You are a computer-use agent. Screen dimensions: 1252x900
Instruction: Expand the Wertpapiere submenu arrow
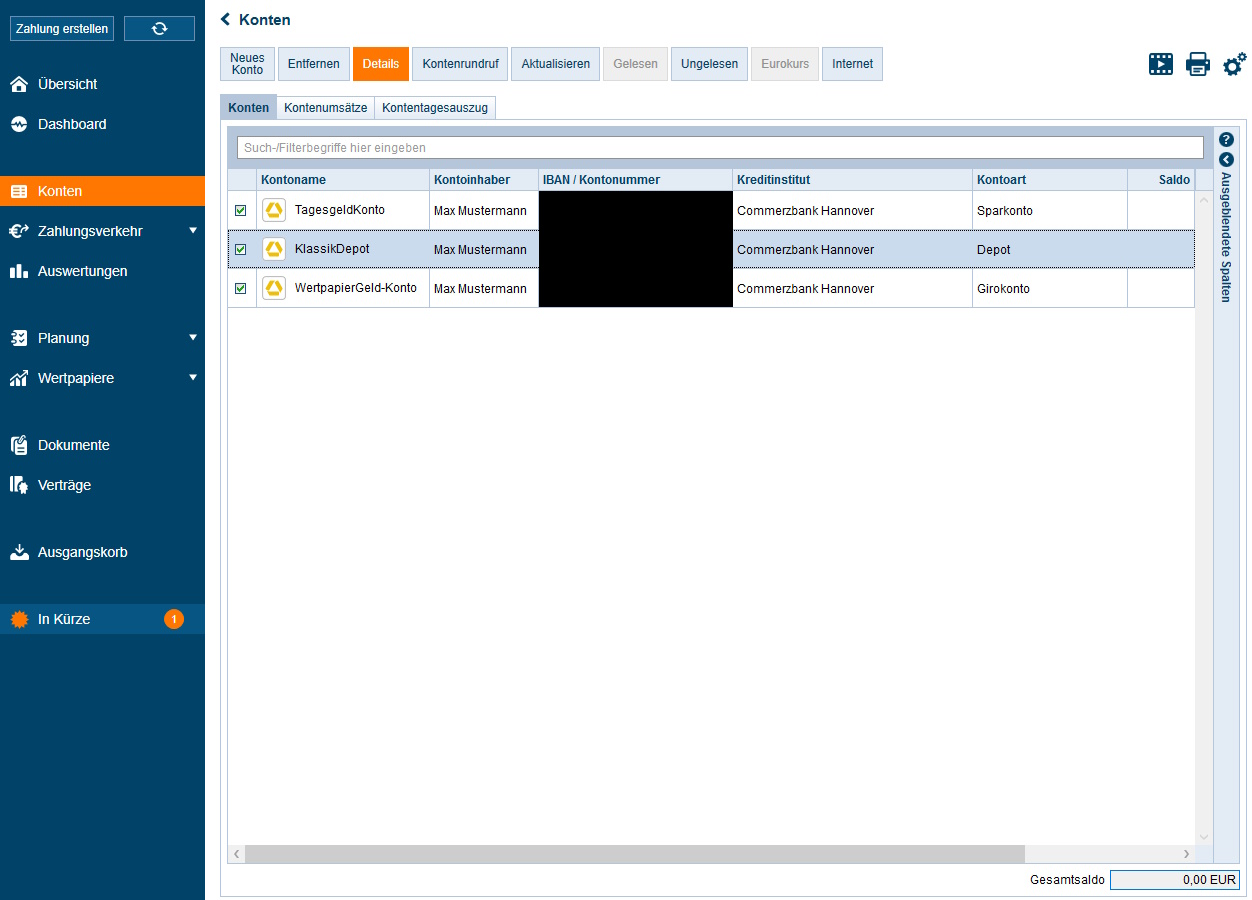coord(193,378)
